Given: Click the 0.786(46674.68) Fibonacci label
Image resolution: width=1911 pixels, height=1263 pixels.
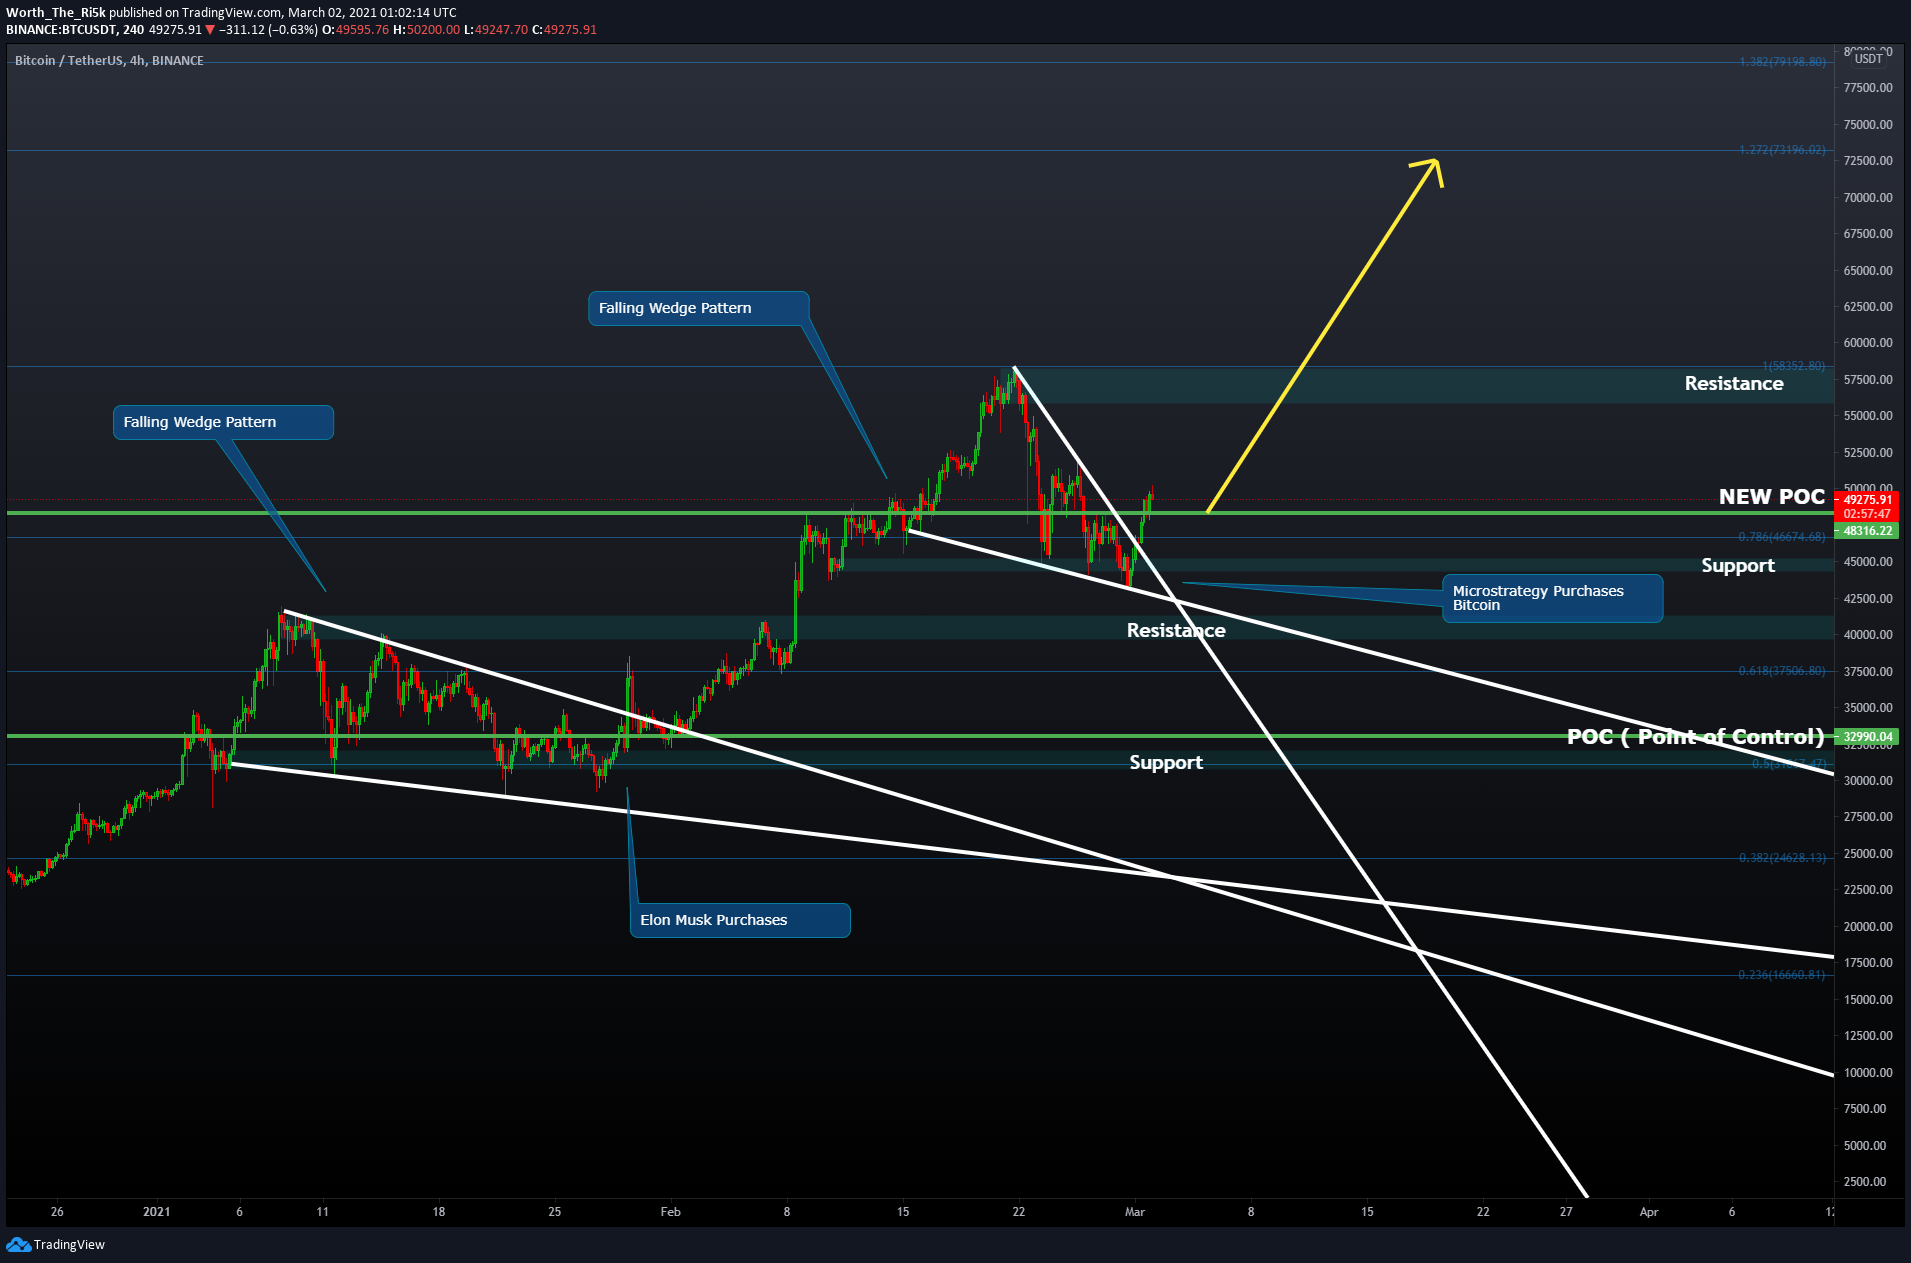Looking at the screenshot, I should (x=1782, y=537).
